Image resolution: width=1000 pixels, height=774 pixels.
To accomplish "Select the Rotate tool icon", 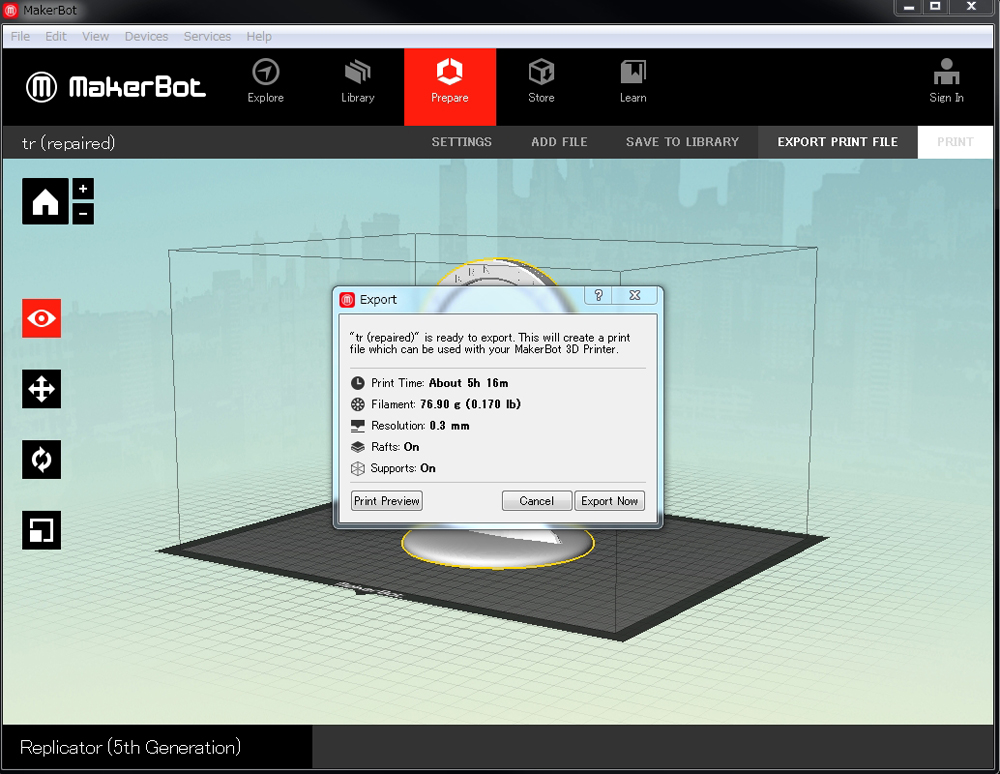I will pos(42,460).
